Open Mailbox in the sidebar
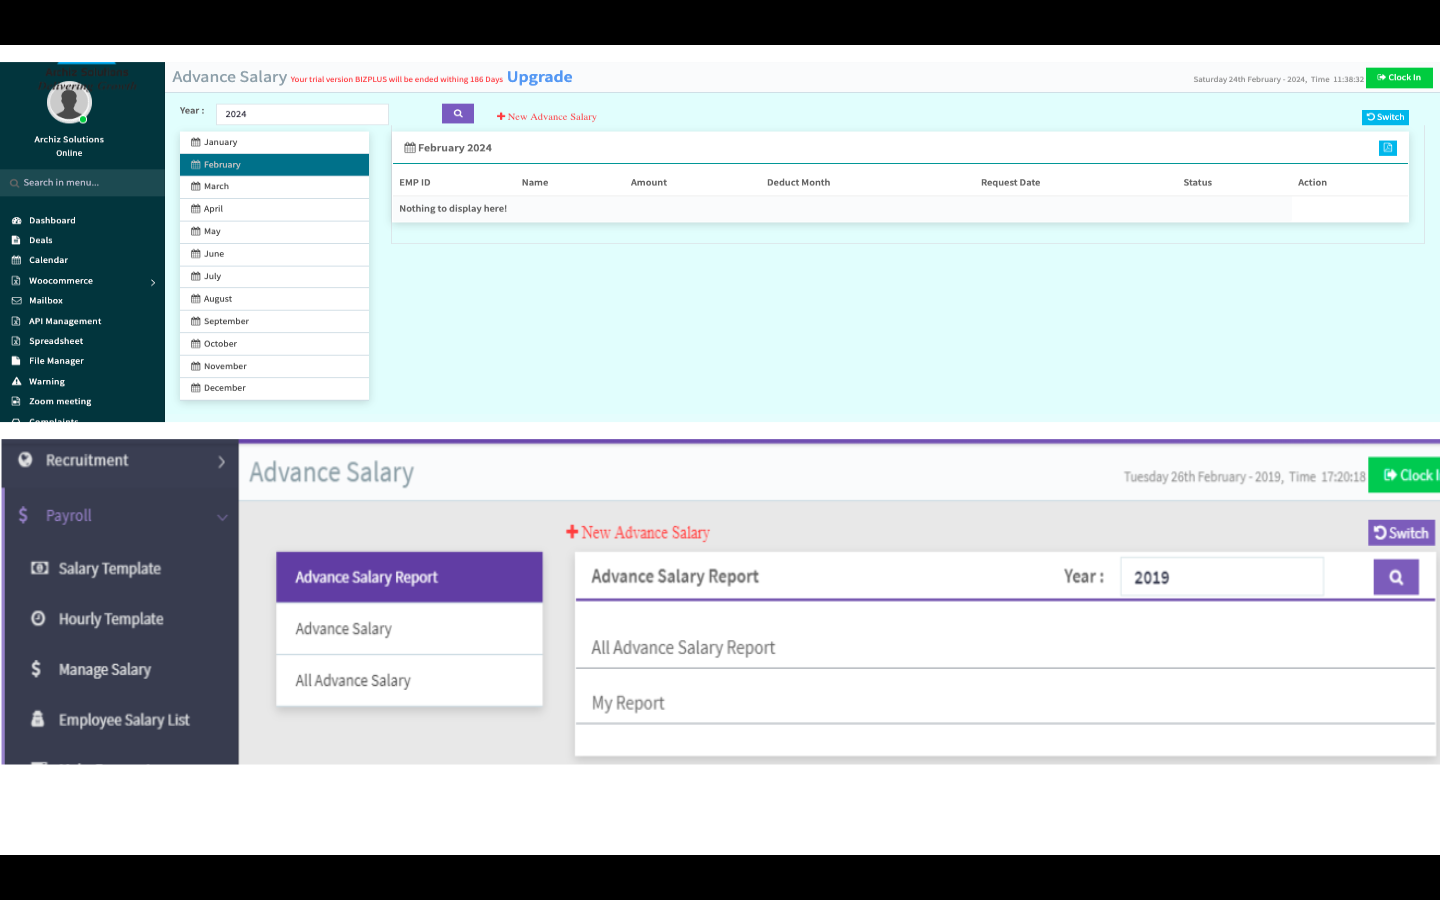The width and height of the screenshot is (1440, 900). point(46,301)
